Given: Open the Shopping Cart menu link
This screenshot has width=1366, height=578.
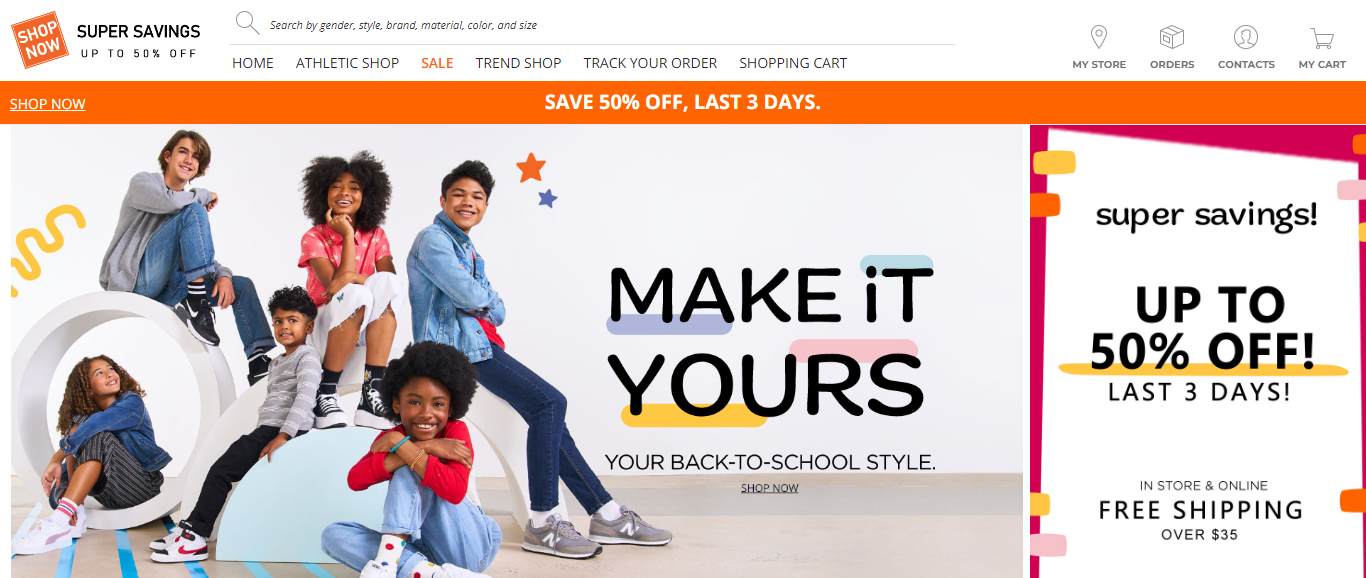Looking at the screenshot, I should click(x=793, y=63).
